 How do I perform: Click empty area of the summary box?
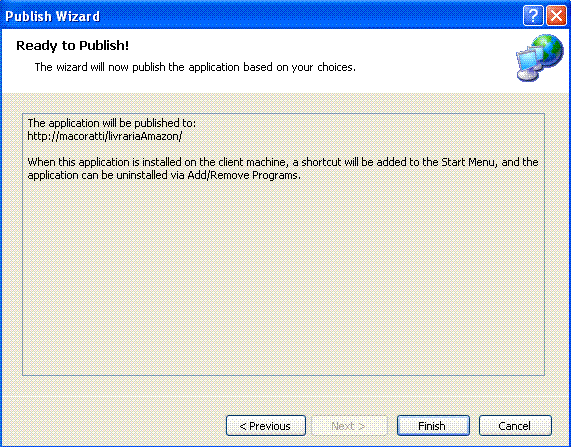[283, 277]
